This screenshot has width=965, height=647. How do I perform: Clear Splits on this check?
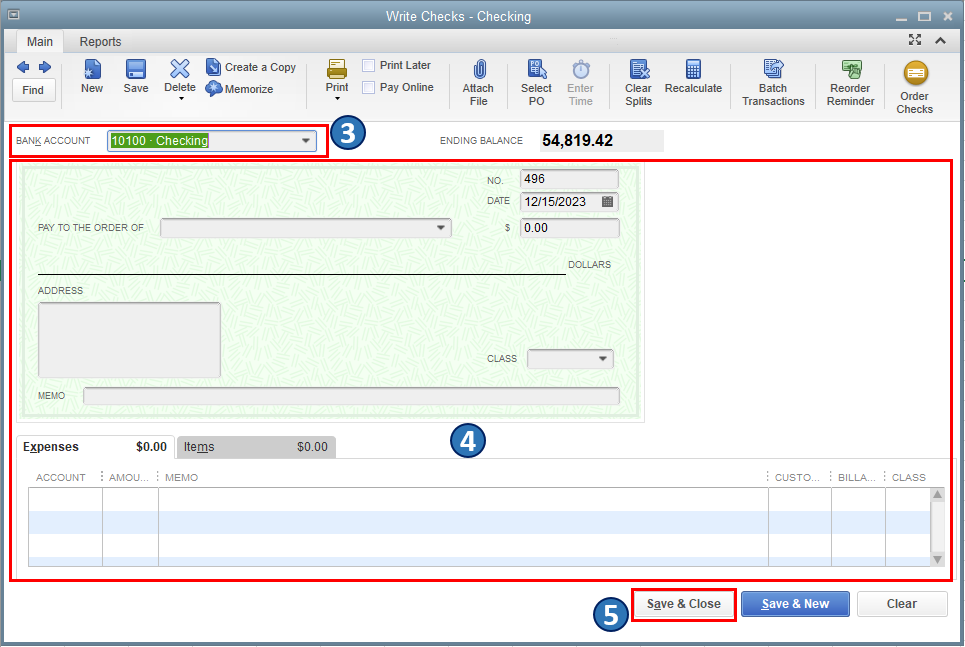click(x=638, y=83)
